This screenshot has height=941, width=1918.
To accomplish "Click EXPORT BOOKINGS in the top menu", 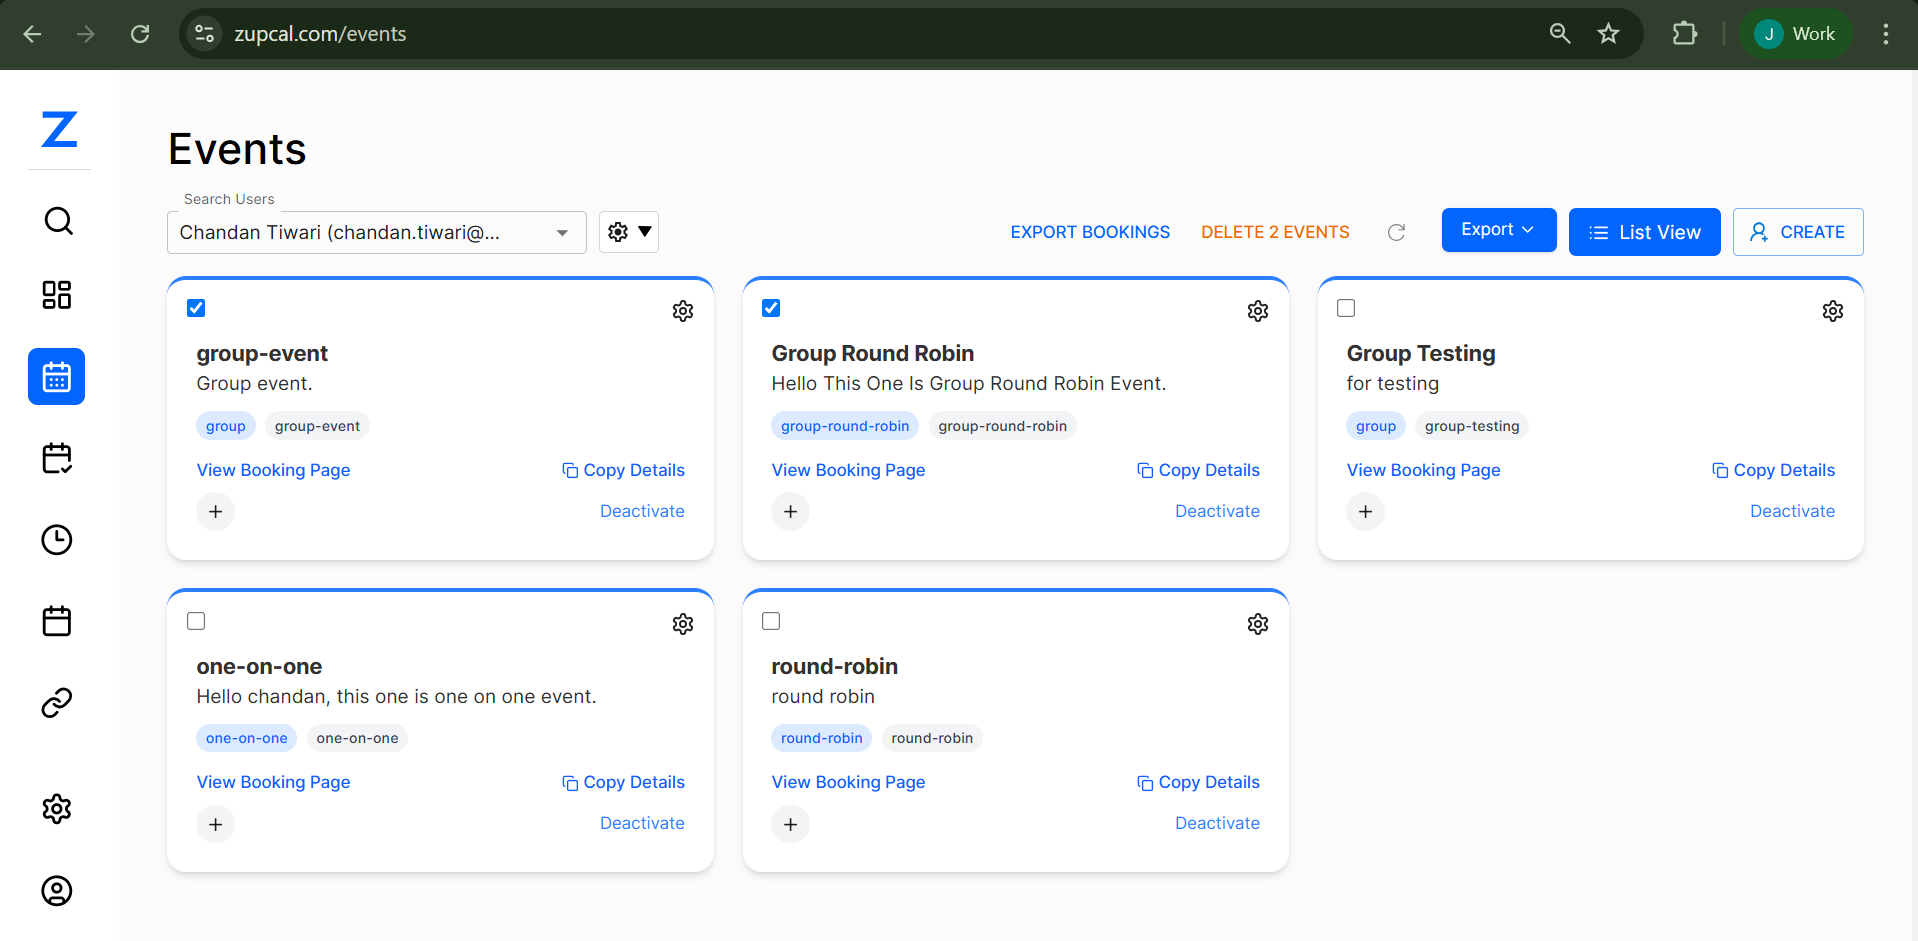I will point(1090,231).
